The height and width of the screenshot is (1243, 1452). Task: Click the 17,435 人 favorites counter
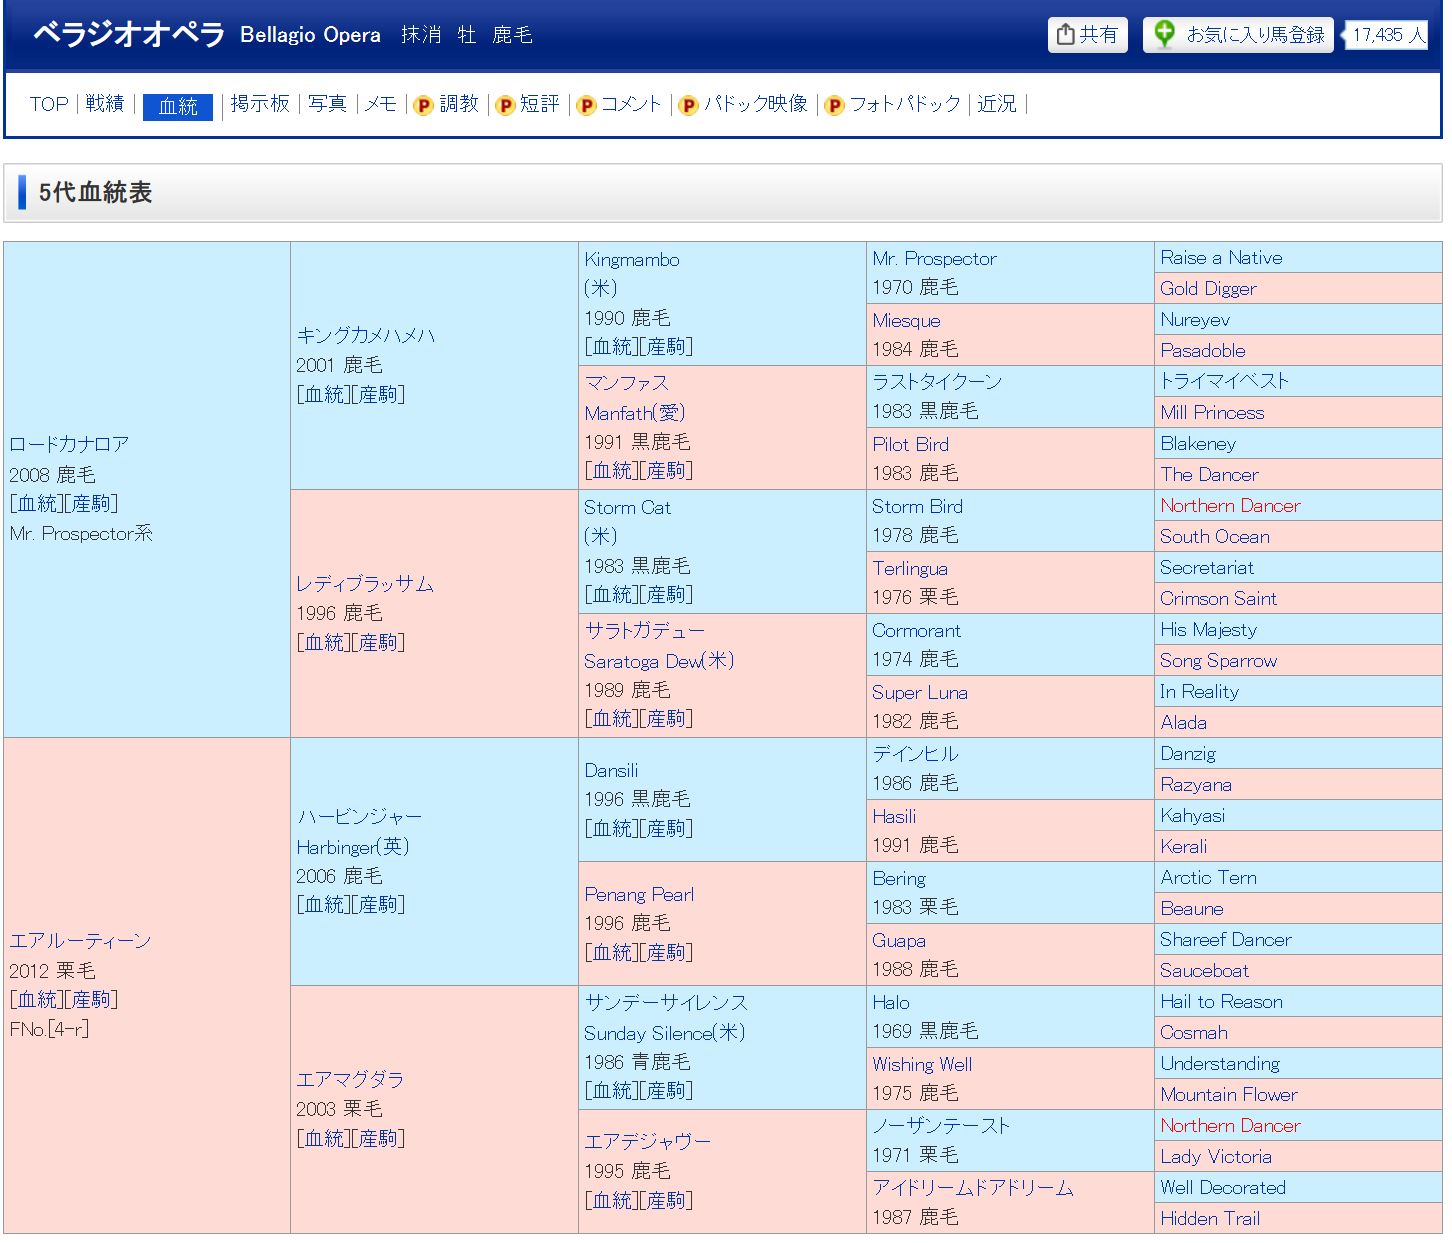pos(1388,35)
